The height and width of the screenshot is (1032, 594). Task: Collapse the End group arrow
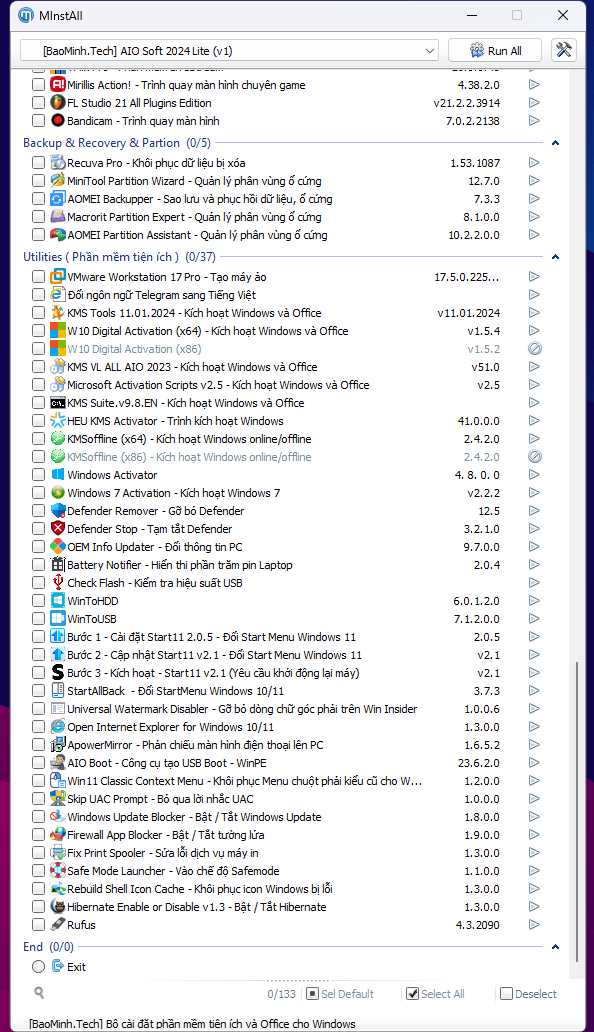(x=555, y=946)
